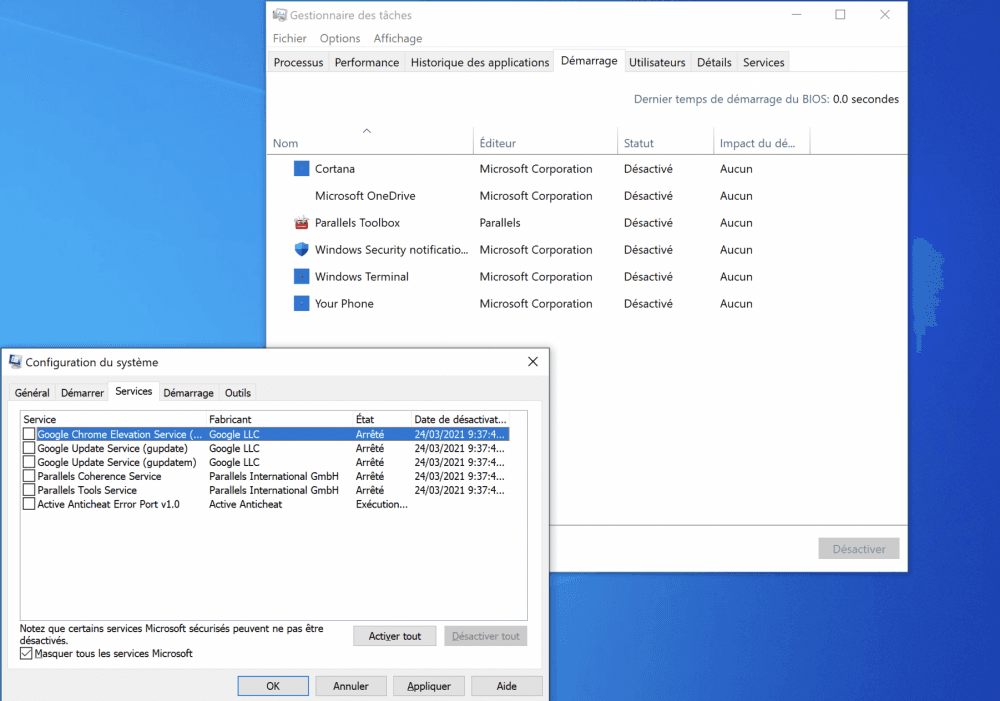Switch to the Performance tab
Screen dimensions: 1000x701
pos(367,62)
